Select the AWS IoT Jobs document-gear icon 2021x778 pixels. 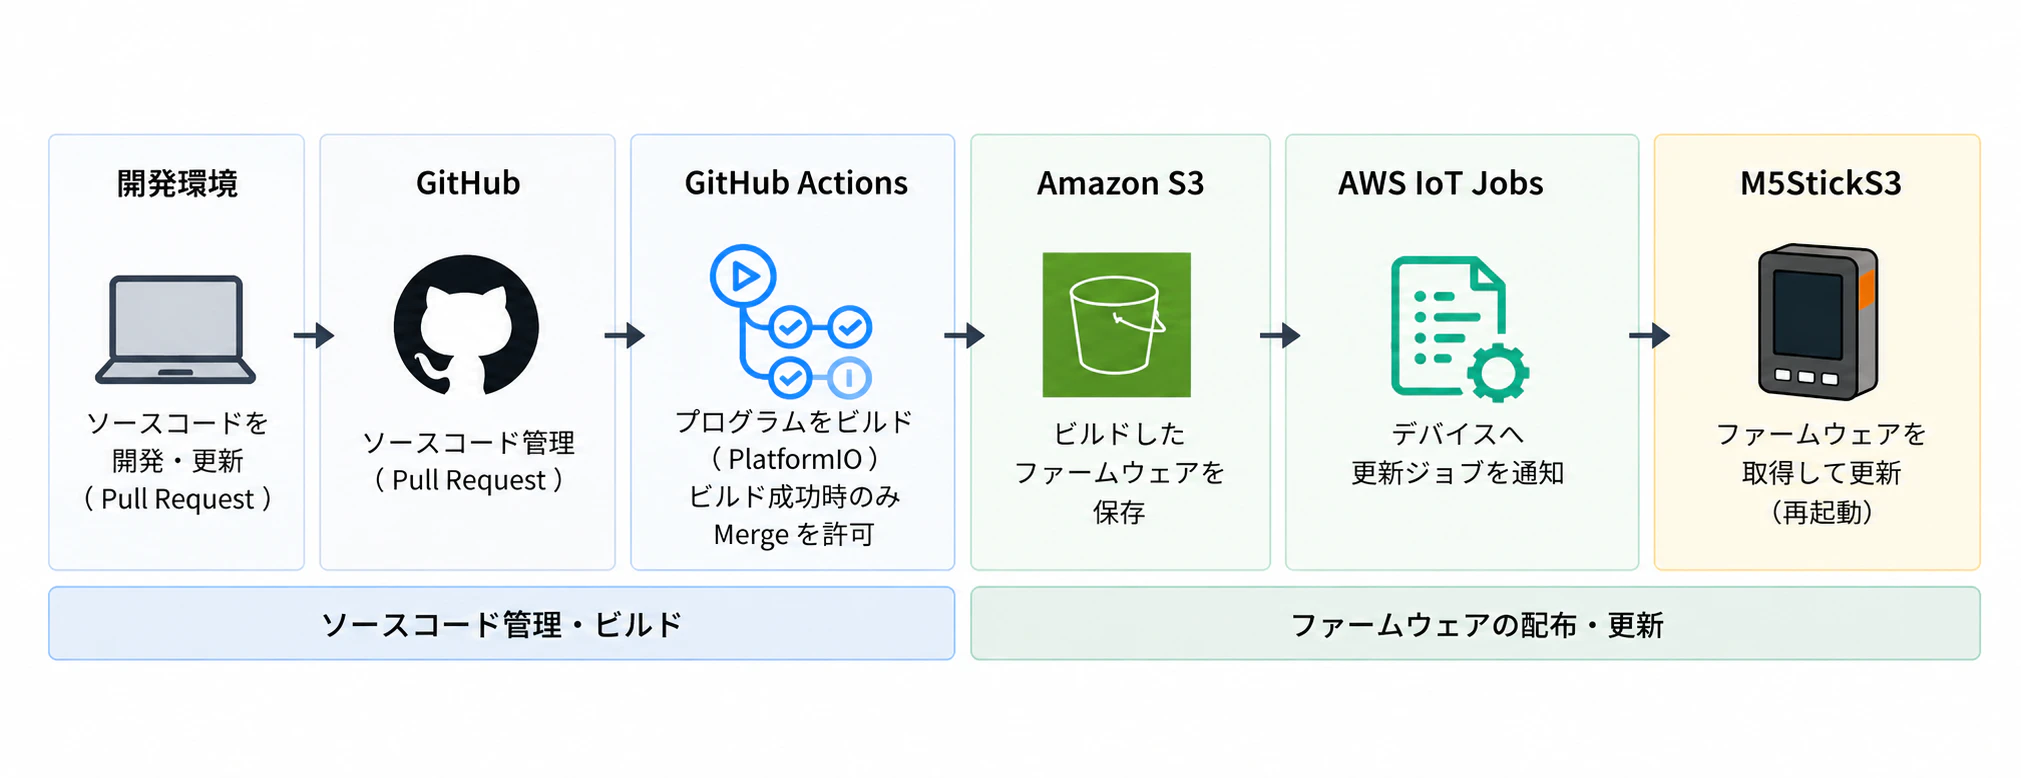pyautogui.click(x=1460, y=329)
